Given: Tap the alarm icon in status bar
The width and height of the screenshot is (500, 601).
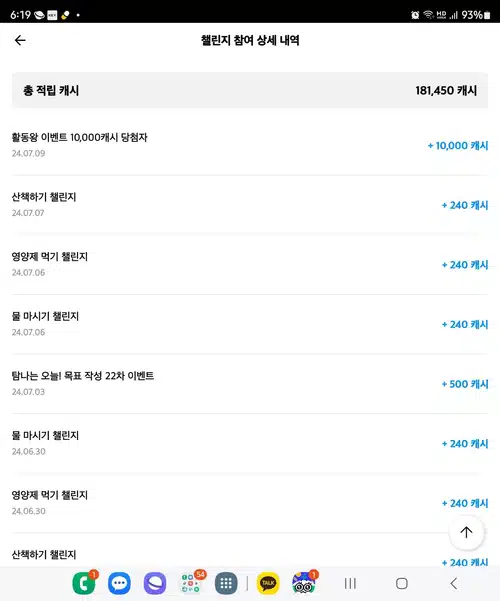Looking at the screenshot, I should [415, 15].
